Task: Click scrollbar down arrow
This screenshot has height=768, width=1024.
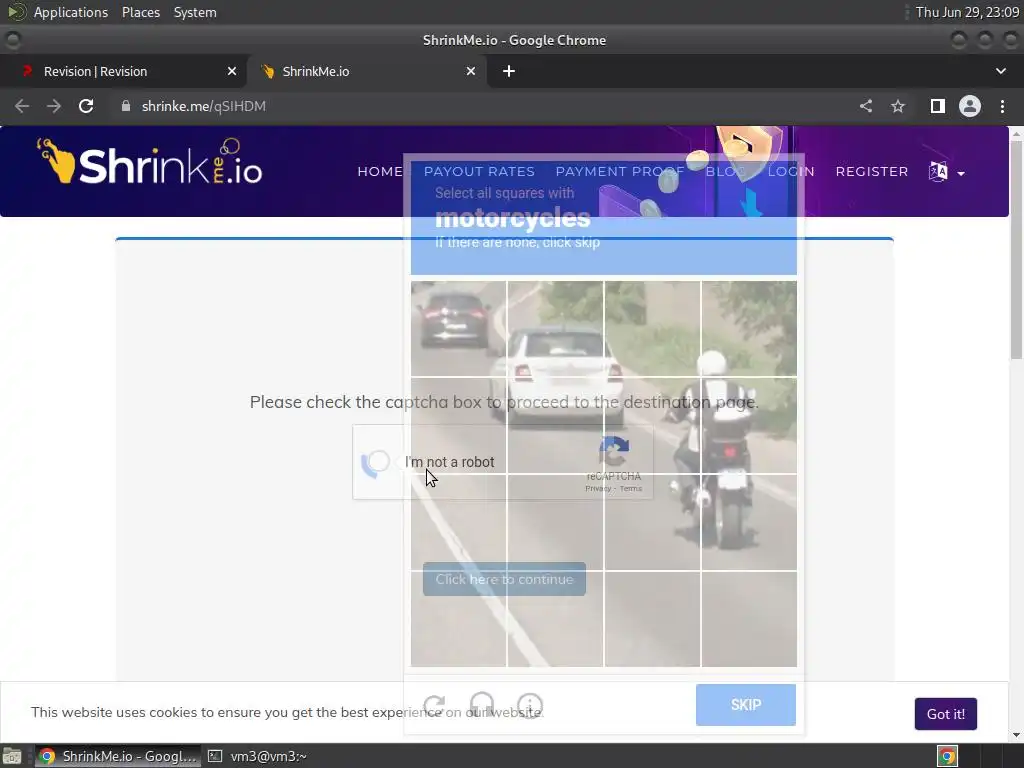Action: coord(1016,735)
